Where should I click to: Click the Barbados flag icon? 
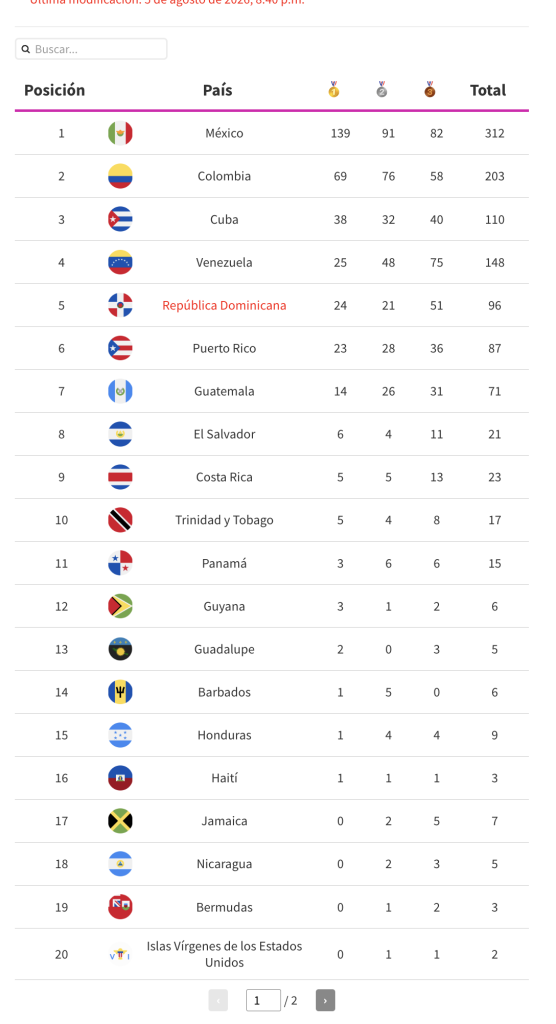(x=120, y=692)
